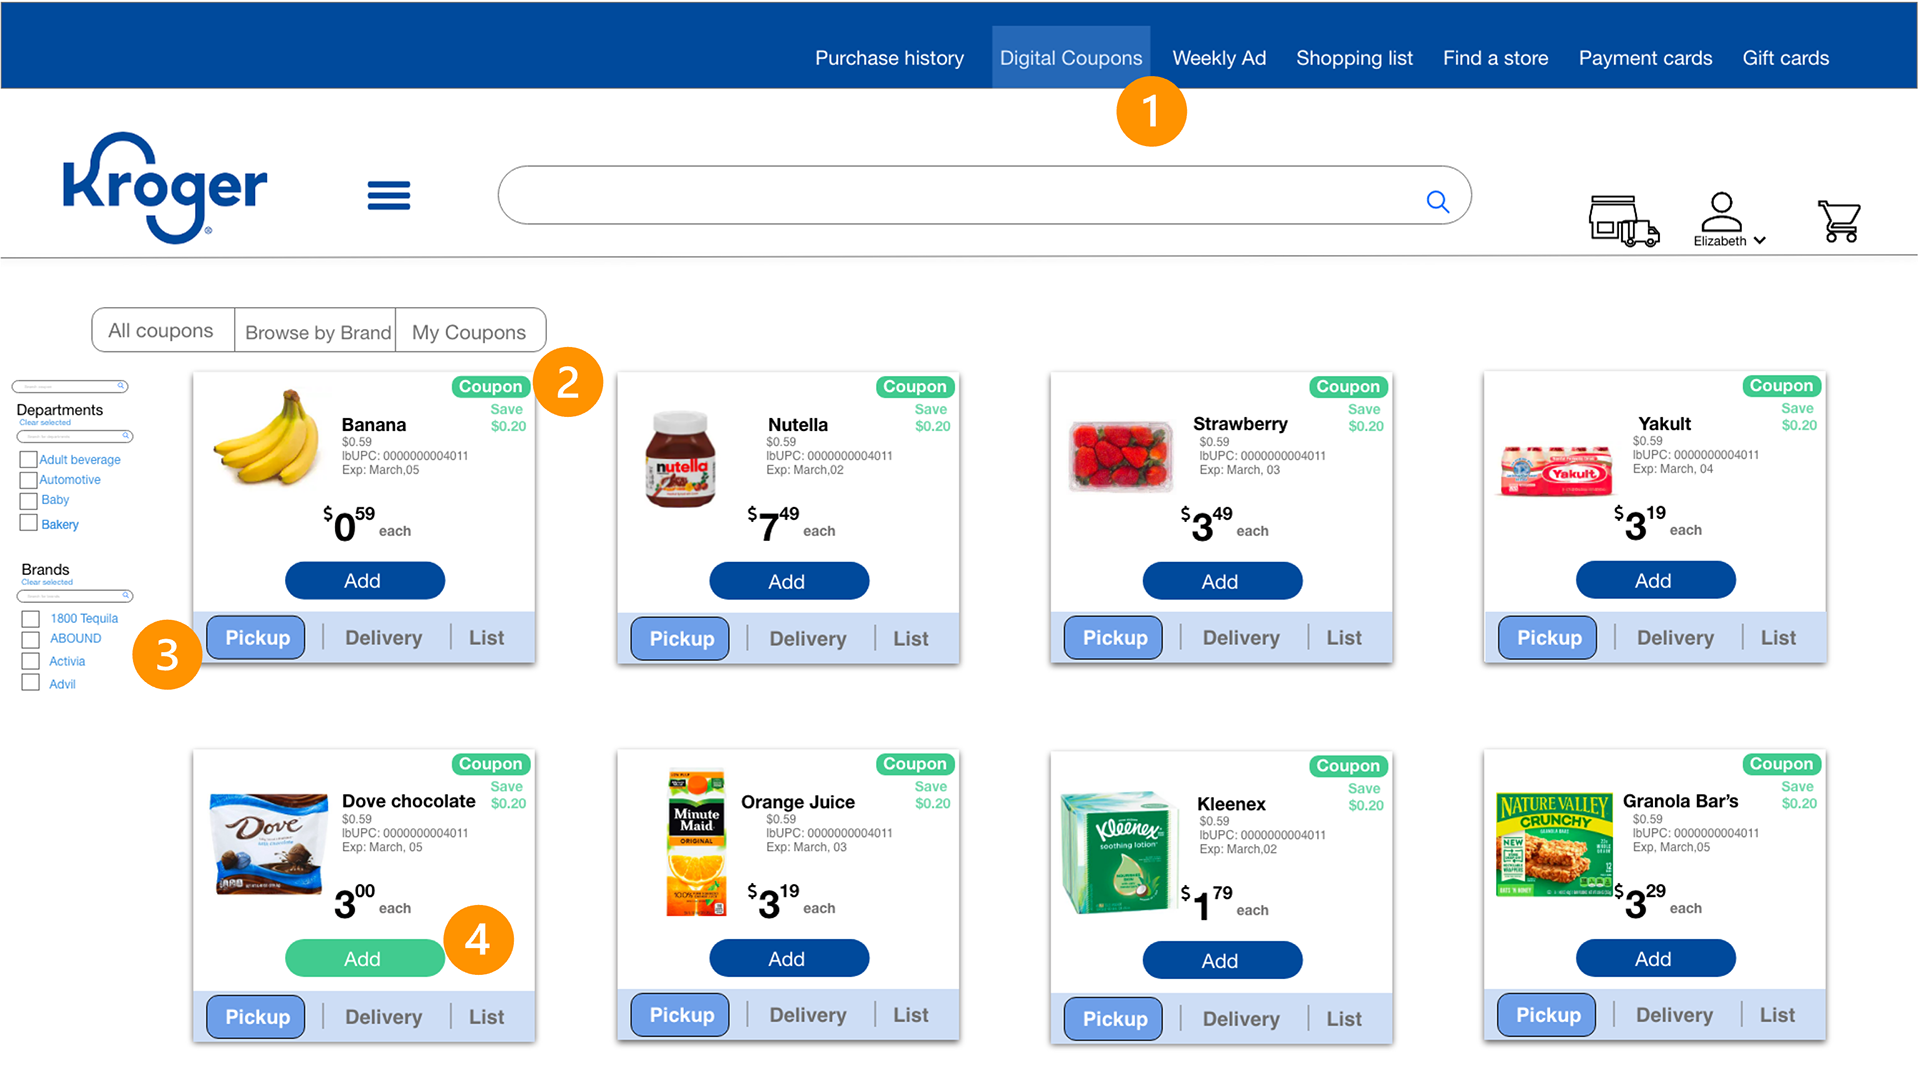Clear selected brands link
The height and width of the screenshot is (1081, 1920).
[47, 582]
